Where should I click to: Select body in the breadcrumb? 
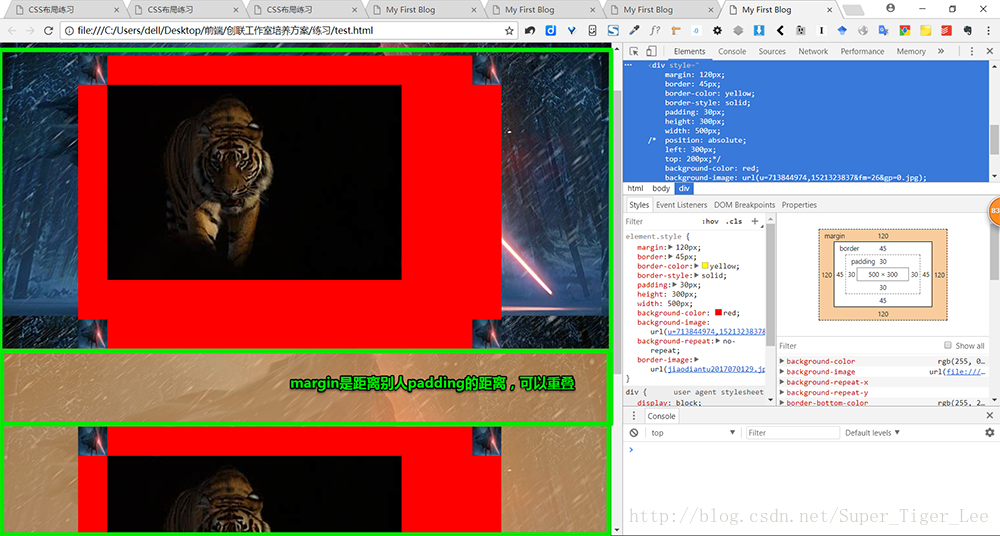coord(661,188)
